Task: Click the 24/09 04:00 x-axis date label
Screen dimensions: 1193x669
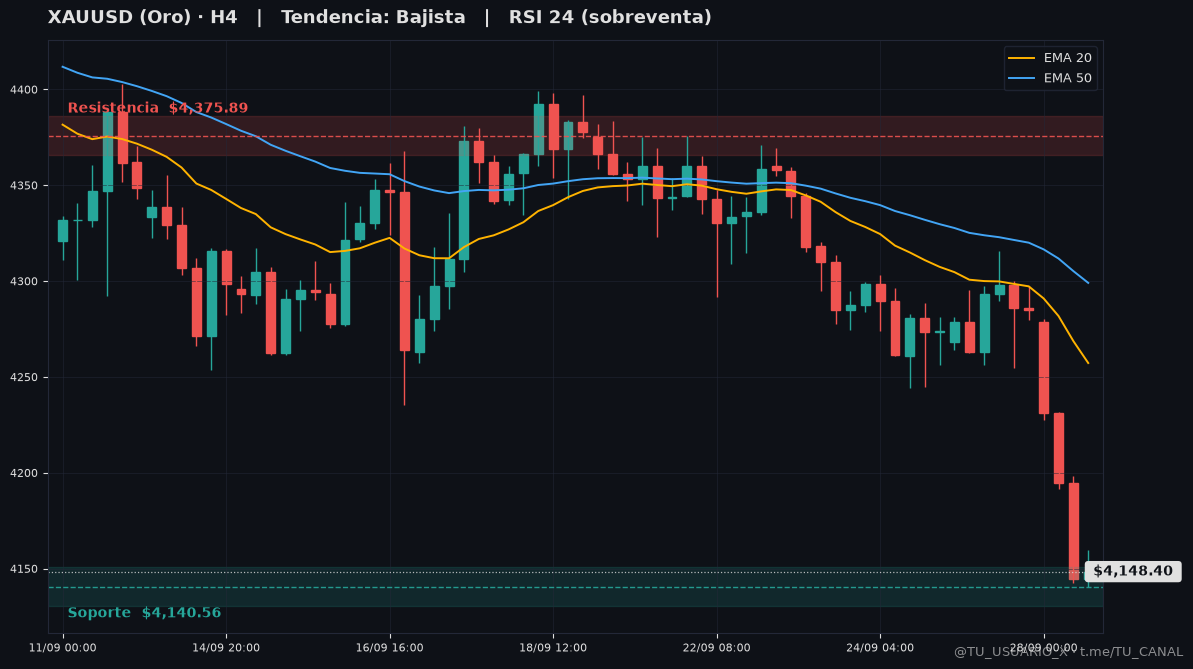Action: [x=880, y=648]
